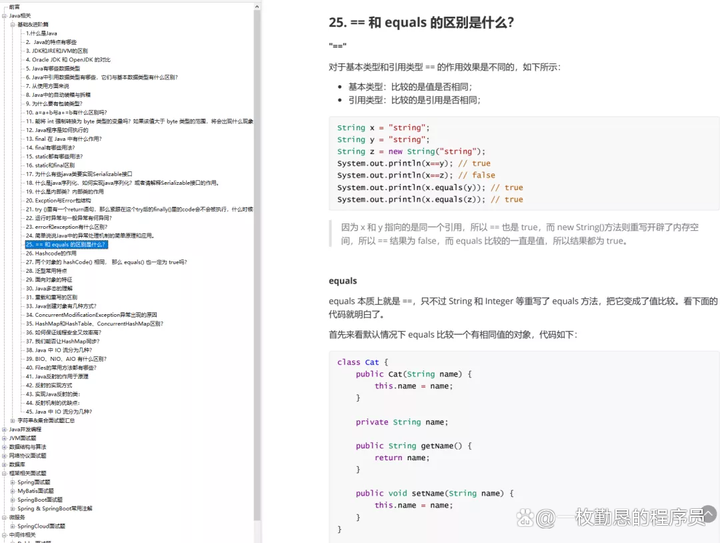Open topic 34 ConcurrentModificationException
720x543 pixels.
pos(91,315)
